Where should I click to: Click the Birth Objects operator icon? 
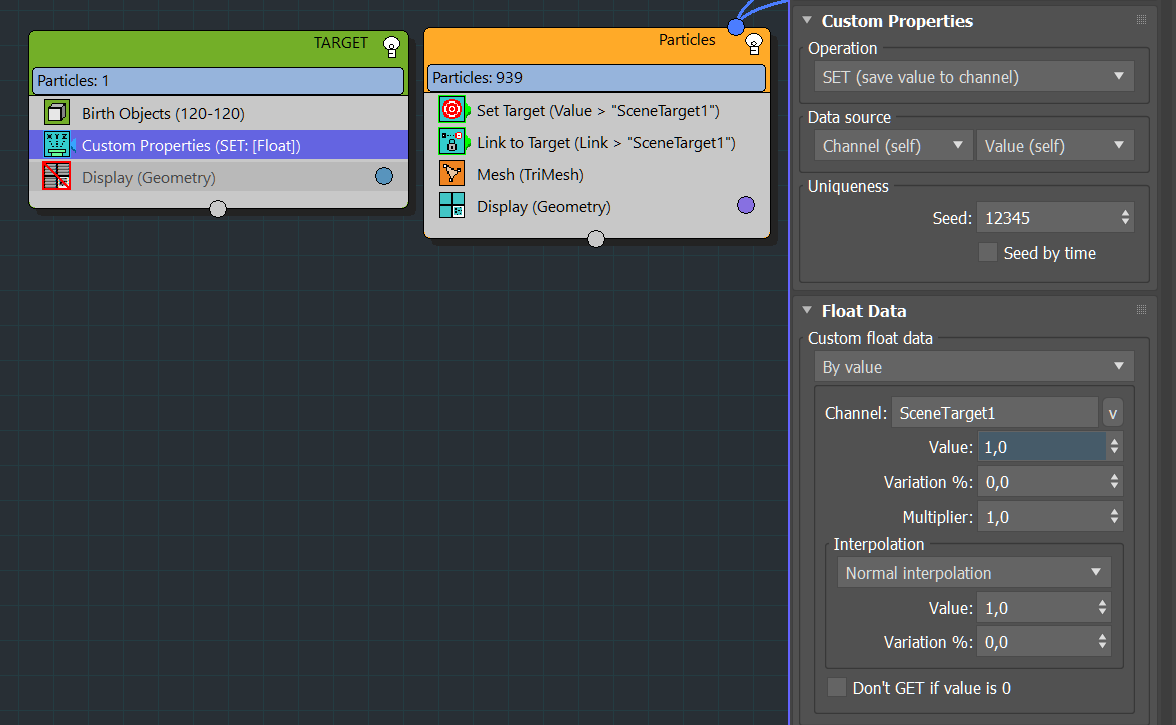tap(56, 113)
